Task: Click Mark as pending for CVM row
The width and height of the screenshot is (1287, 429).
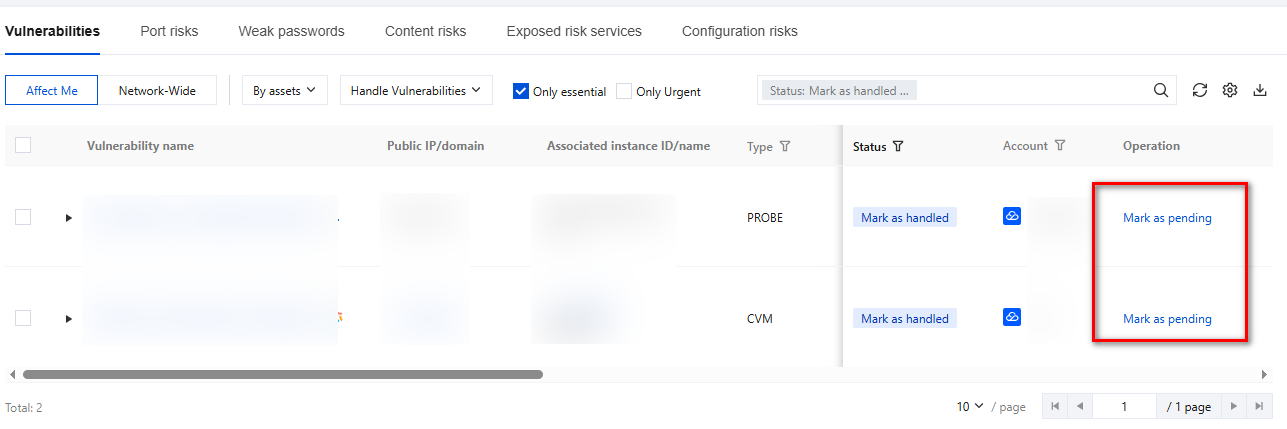Action: click(1167, 319)
